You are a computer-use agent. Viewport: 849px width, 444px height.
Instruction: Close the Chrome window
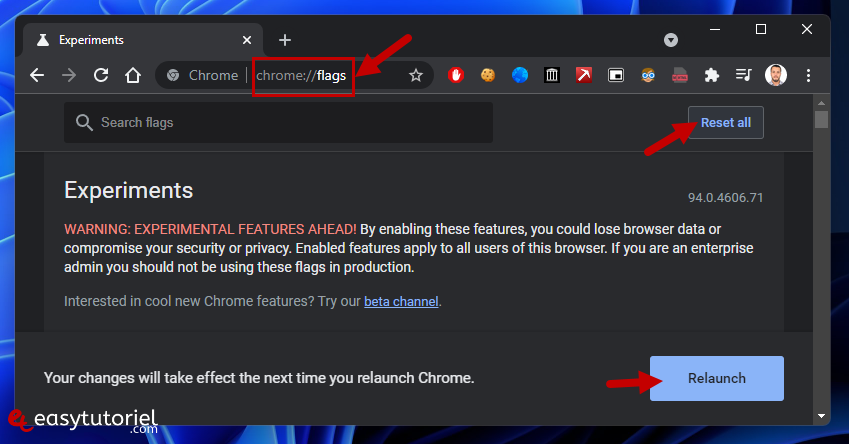point(807,29)
